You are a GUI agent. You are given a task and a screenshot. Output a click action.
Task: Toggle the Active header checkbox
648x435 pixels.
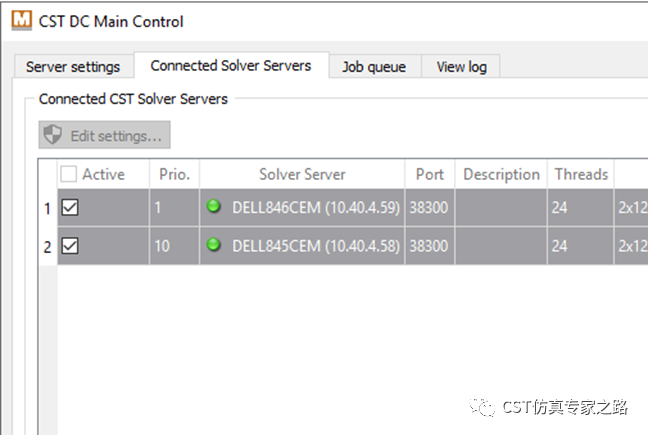click(x=68, y=174)
